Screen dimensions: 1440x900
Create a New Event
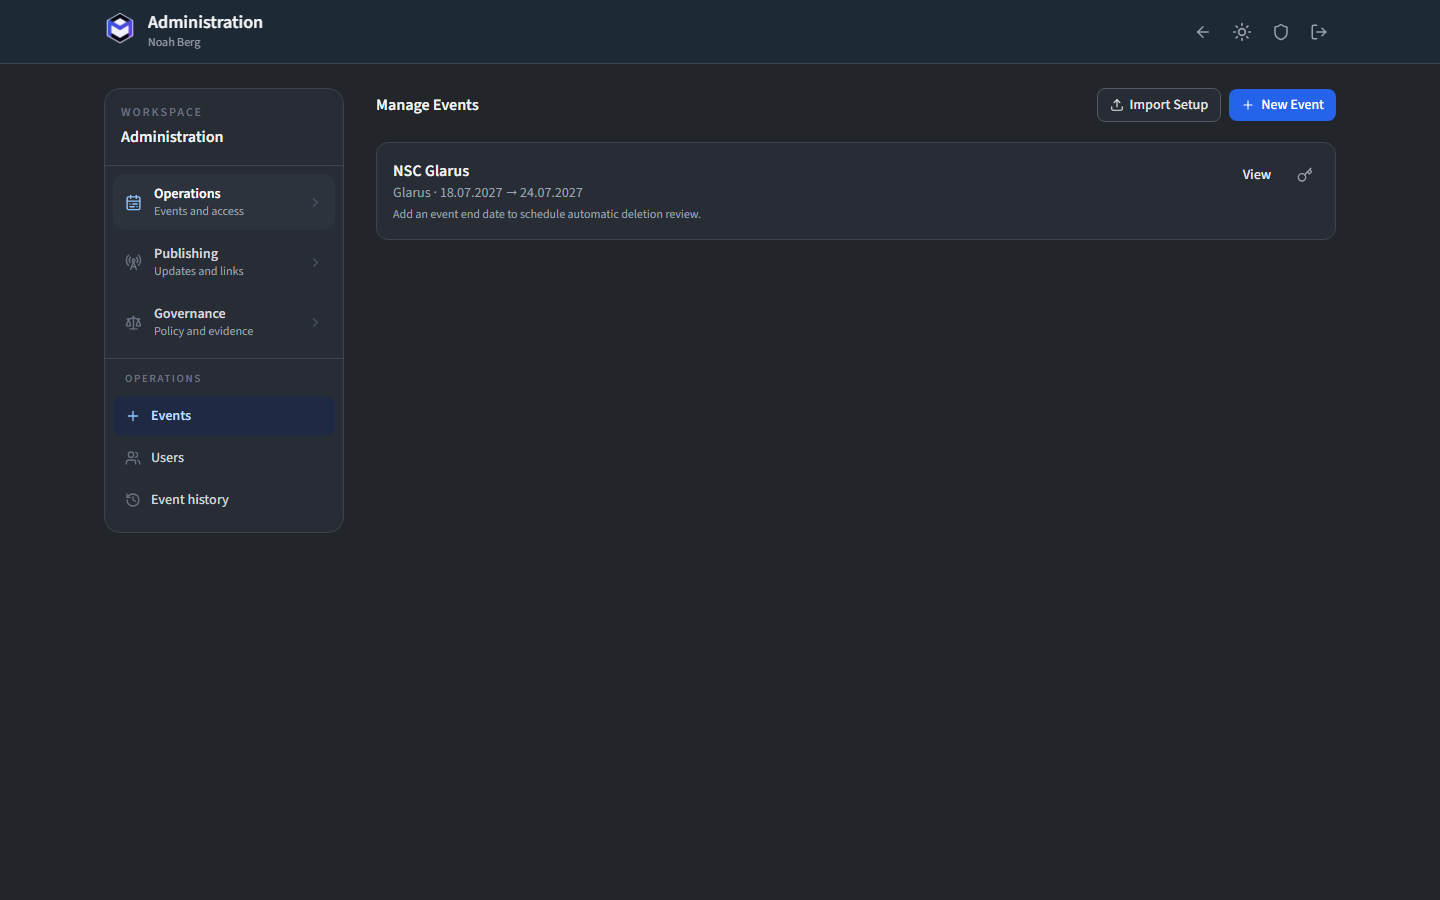pos(1282,105)
